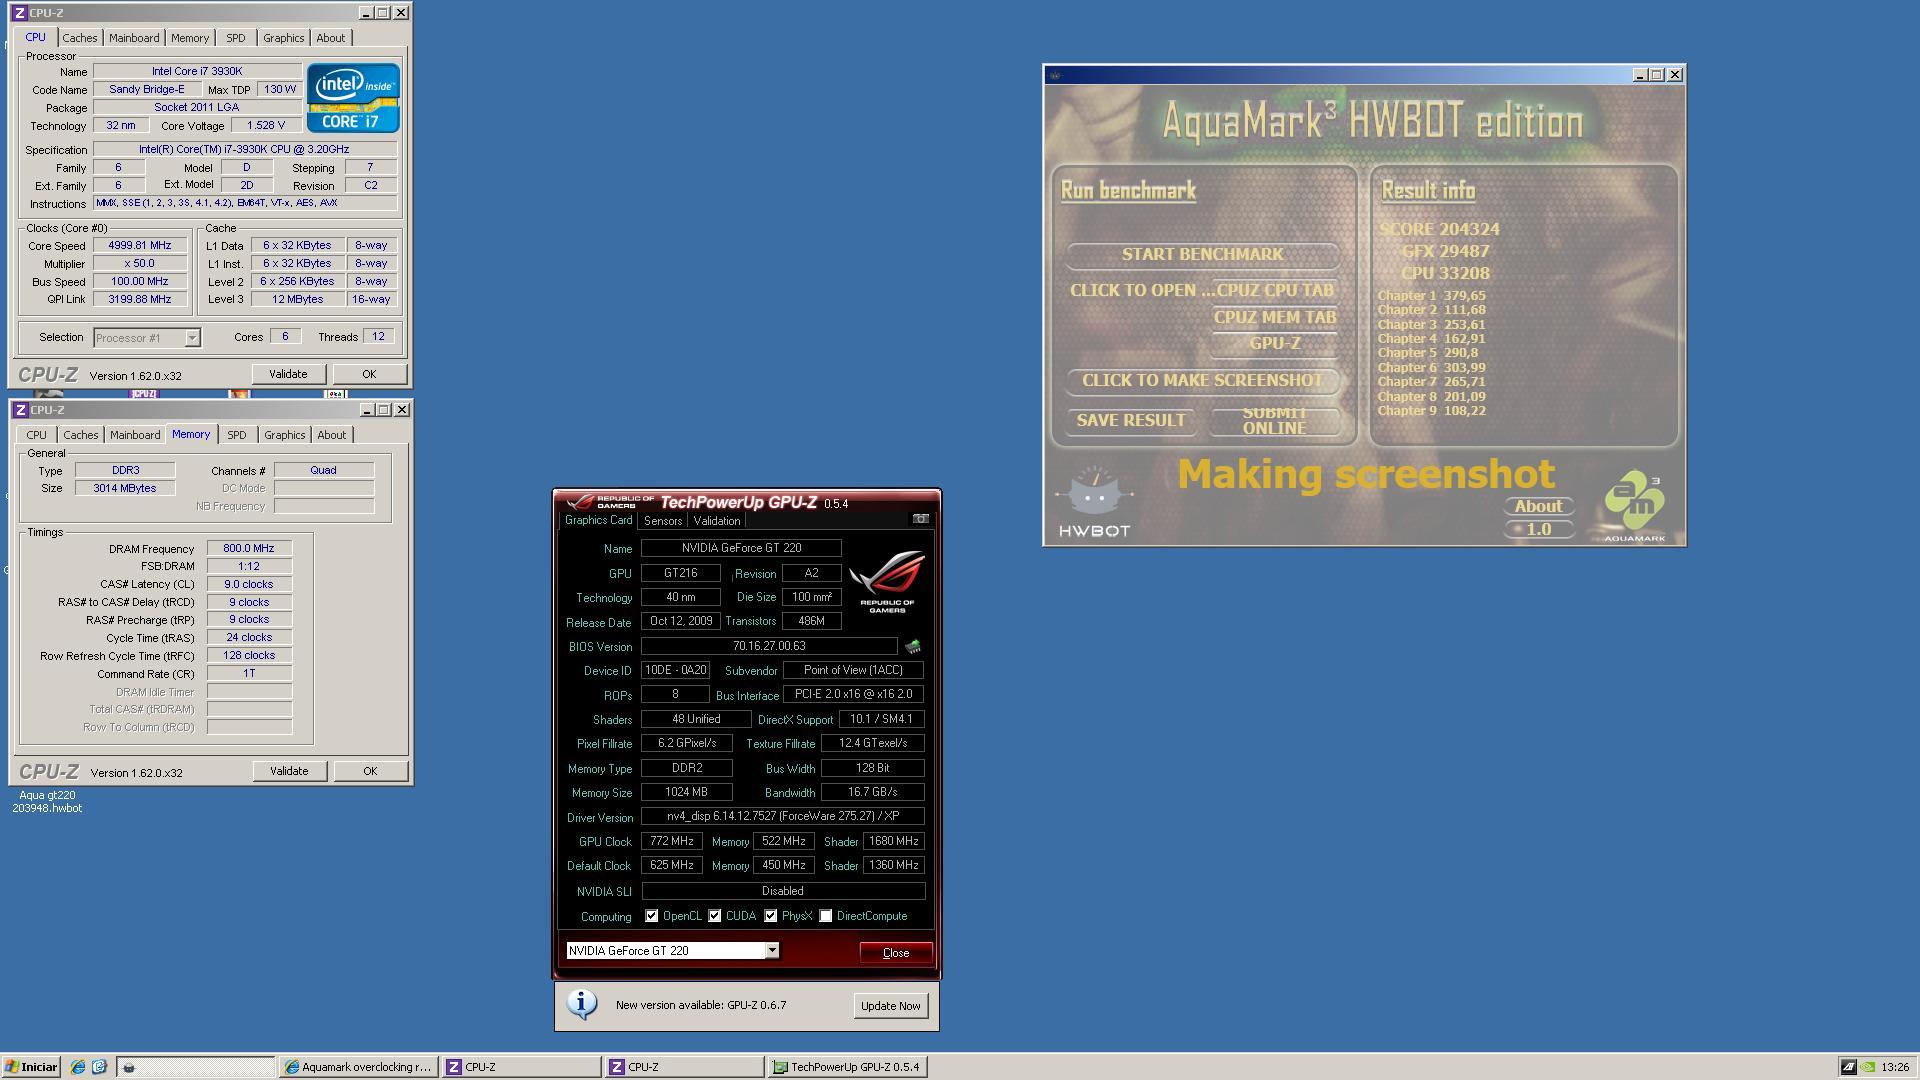Click the ASUS AI Suite tray icon
The height and width of the screenshot is (1080, 1920).
(x=1848, y=1067)
